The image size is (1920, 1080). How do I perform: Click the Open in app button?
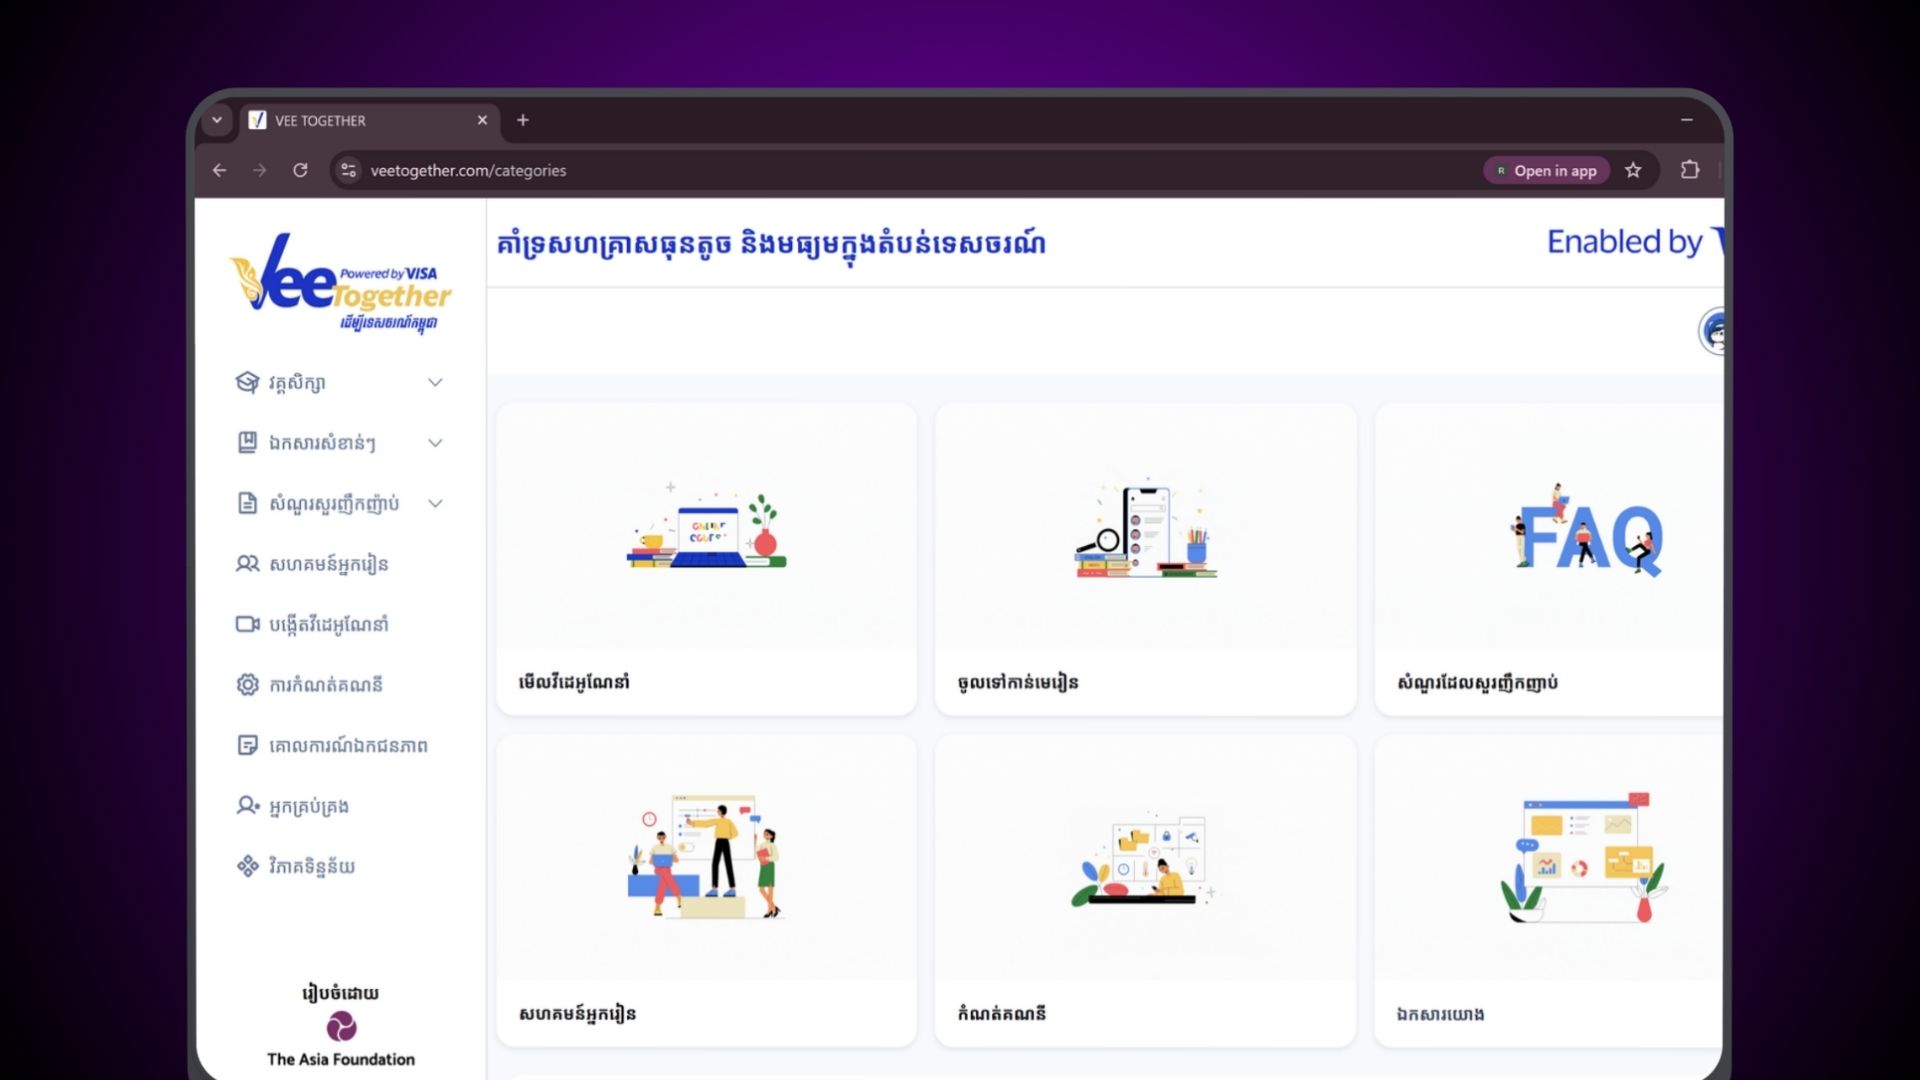pos(1546,171)
